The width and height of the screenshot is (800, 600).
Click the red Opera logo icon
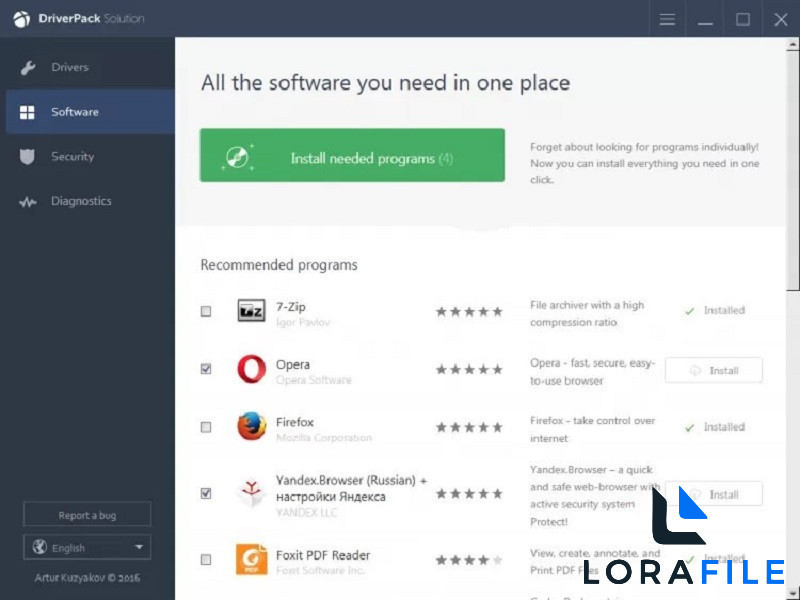[252, 369]
